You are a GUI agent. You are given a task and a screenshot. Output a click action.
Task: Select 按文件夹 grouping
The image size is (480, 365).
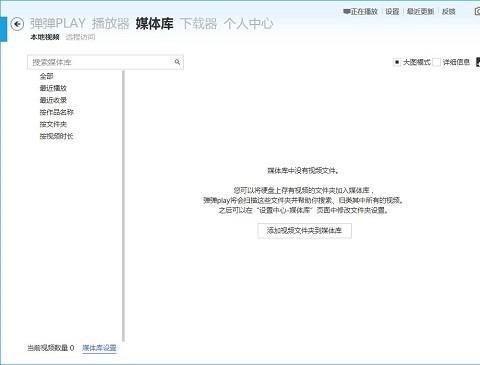[x=53, y=124]
